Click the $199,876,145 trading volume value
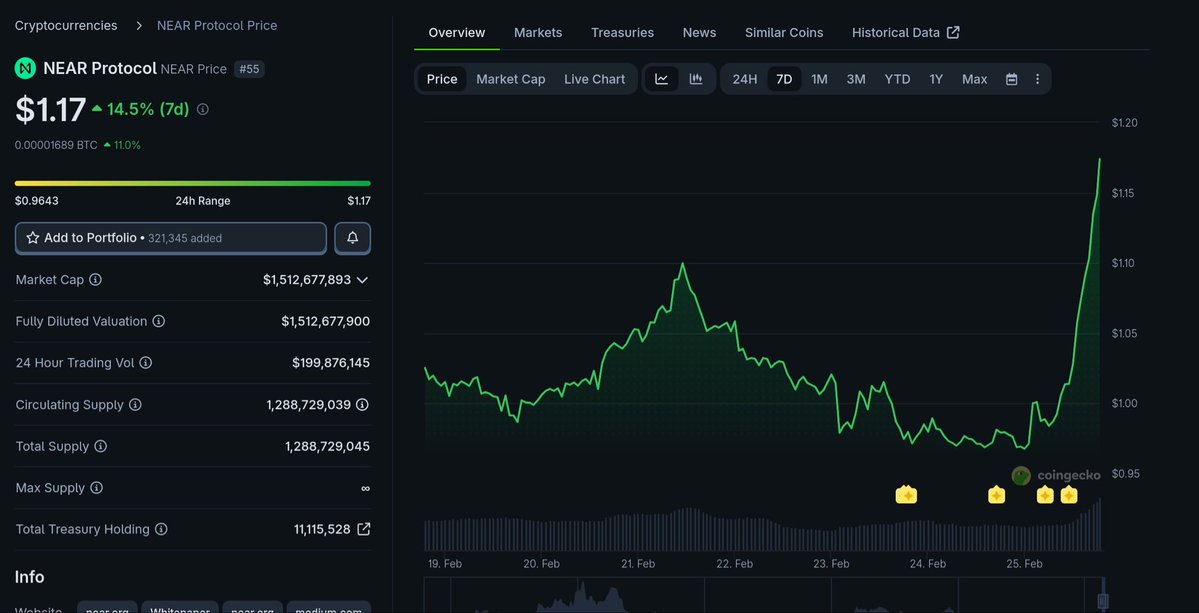 point(330,362)
